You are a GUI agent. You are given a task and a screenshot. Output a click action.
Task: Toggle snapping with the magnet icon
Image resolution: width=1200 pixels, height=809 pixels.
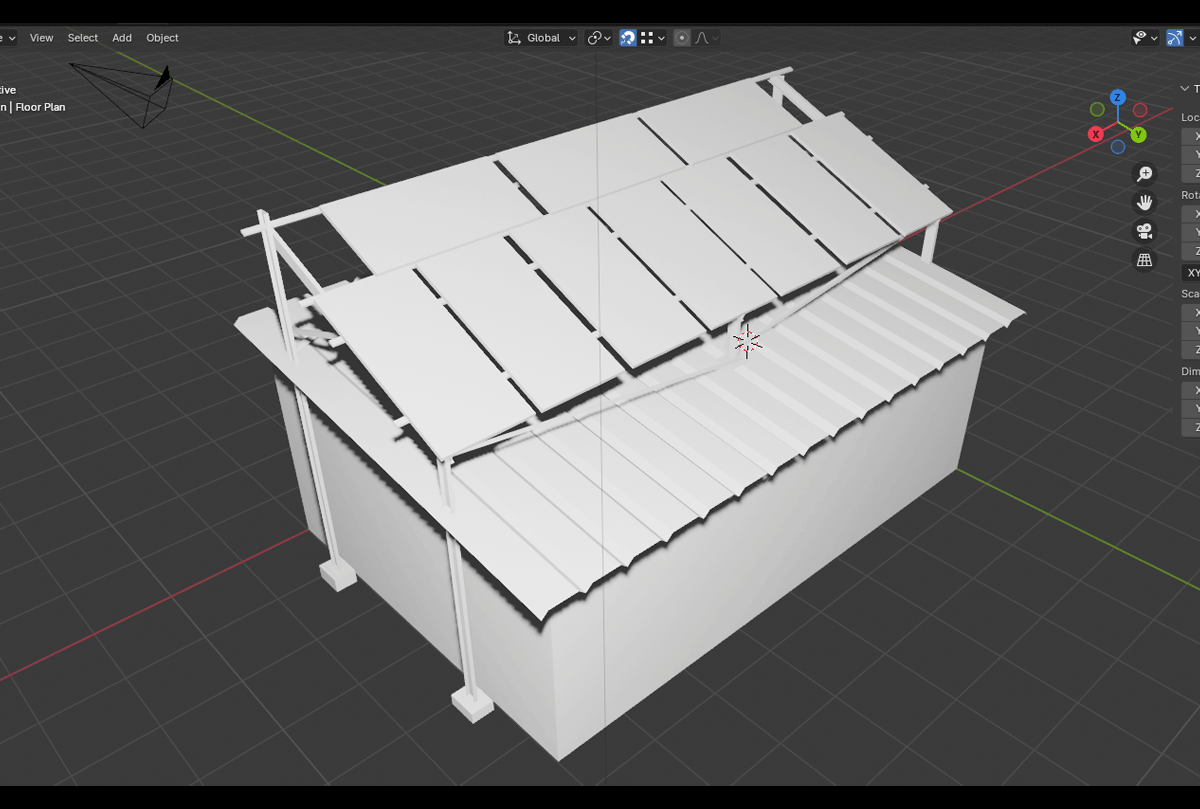pyautogui.click(x=628, y=38)
